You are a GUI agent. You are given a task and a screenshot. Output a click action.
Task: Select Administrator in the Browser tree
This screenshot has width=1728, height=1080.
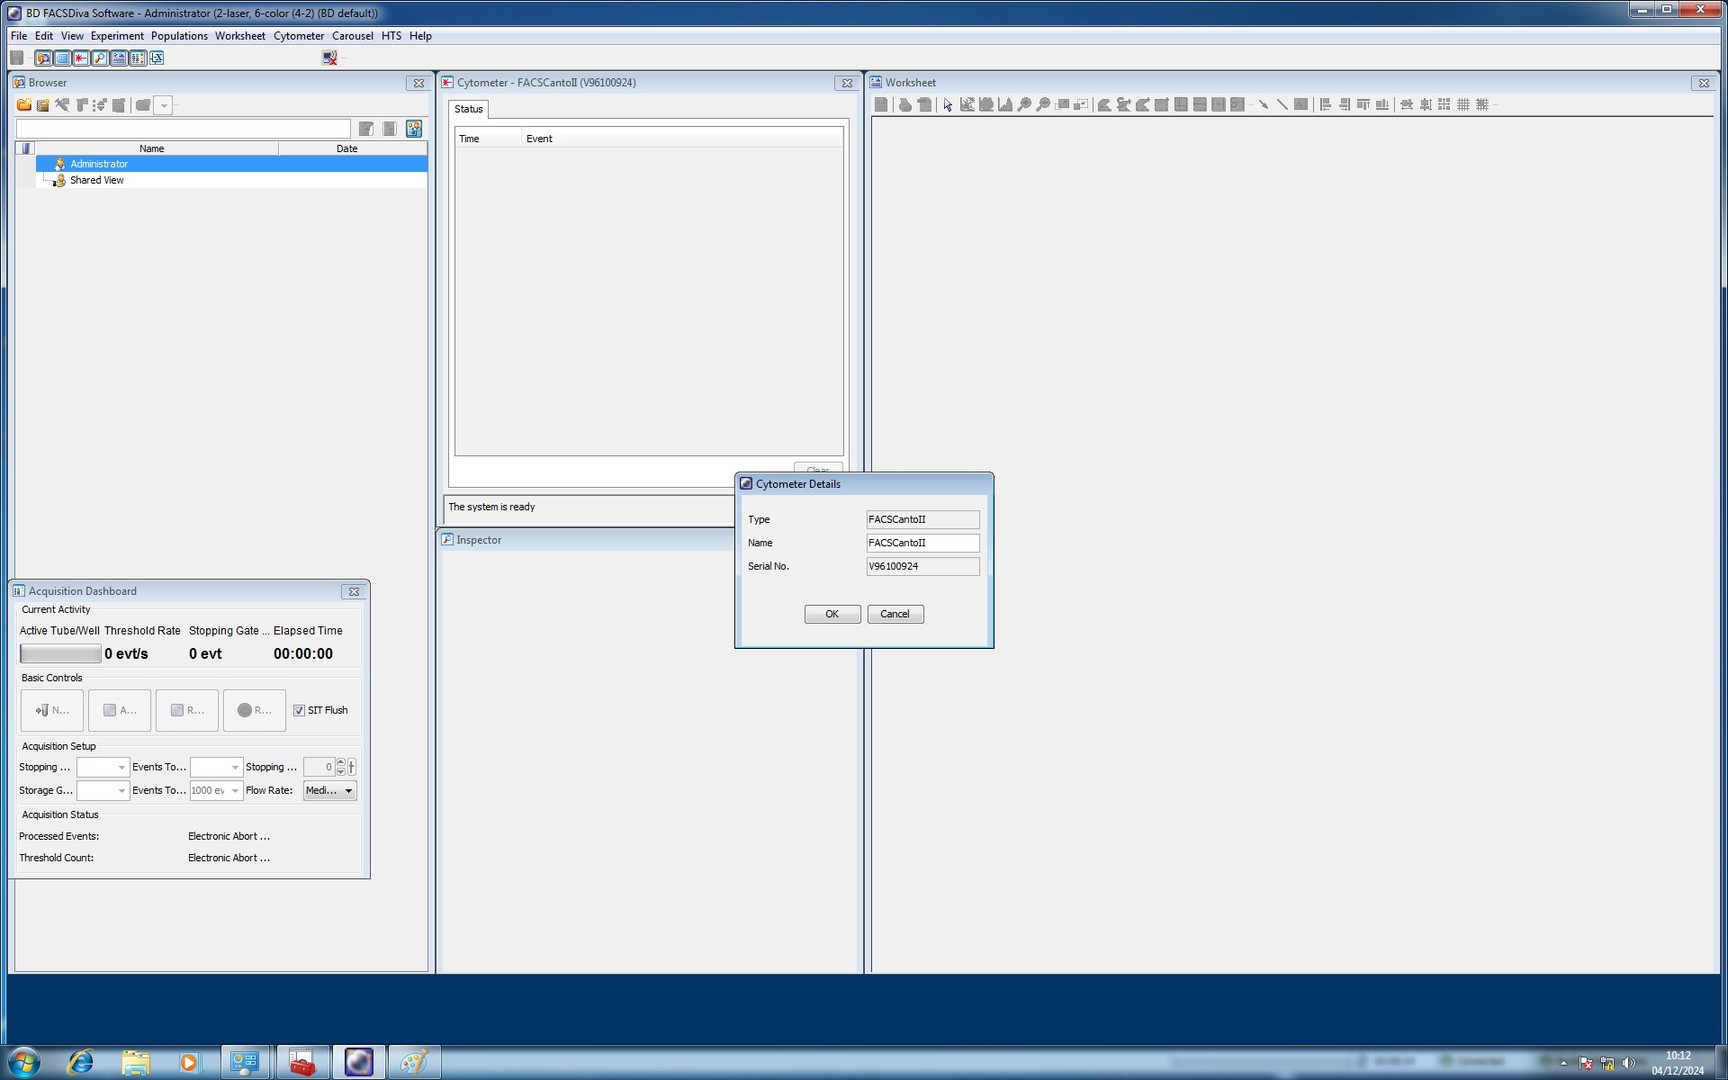pyautogui.click(x=98, y=164)
